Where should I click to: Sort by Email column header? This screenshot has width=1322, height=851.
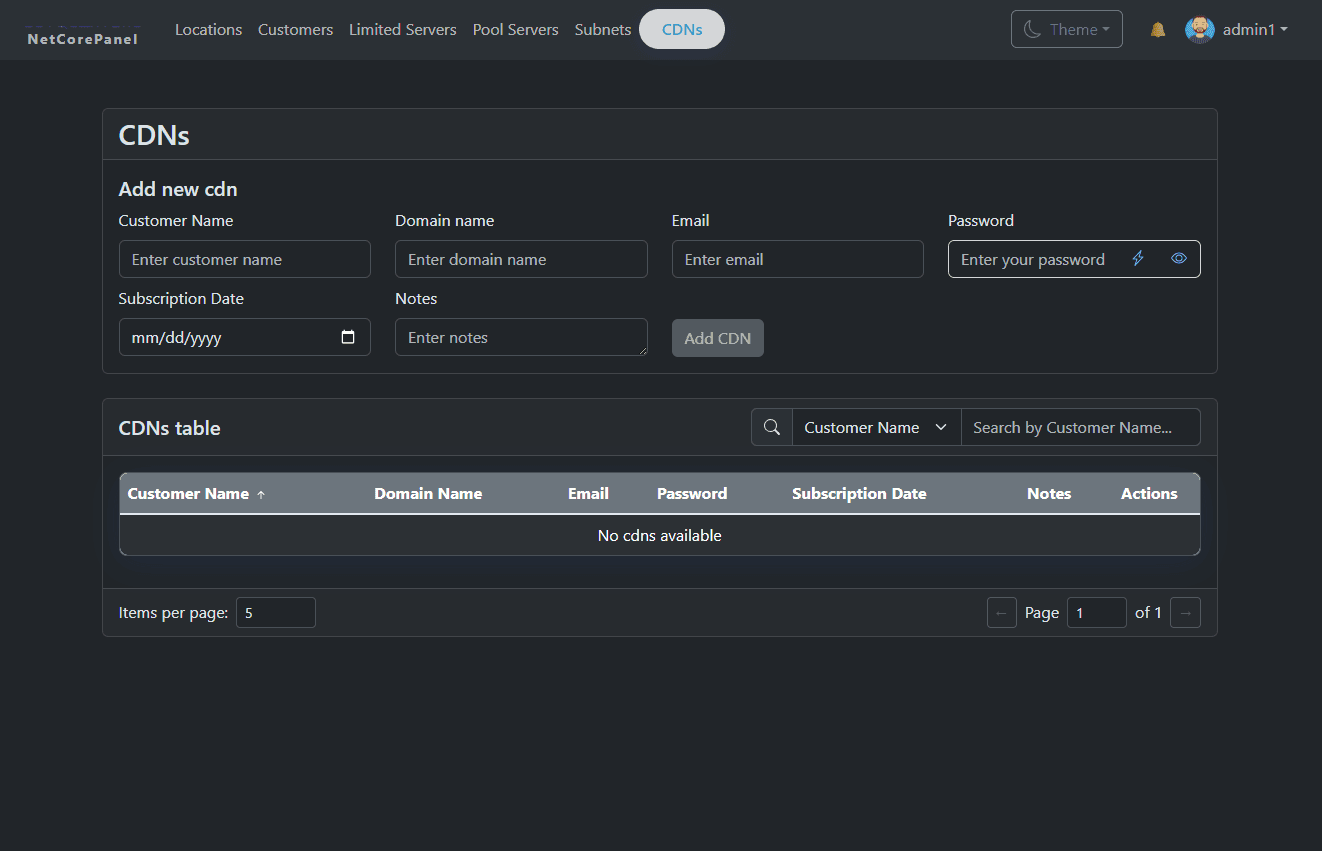pos(588,494)
